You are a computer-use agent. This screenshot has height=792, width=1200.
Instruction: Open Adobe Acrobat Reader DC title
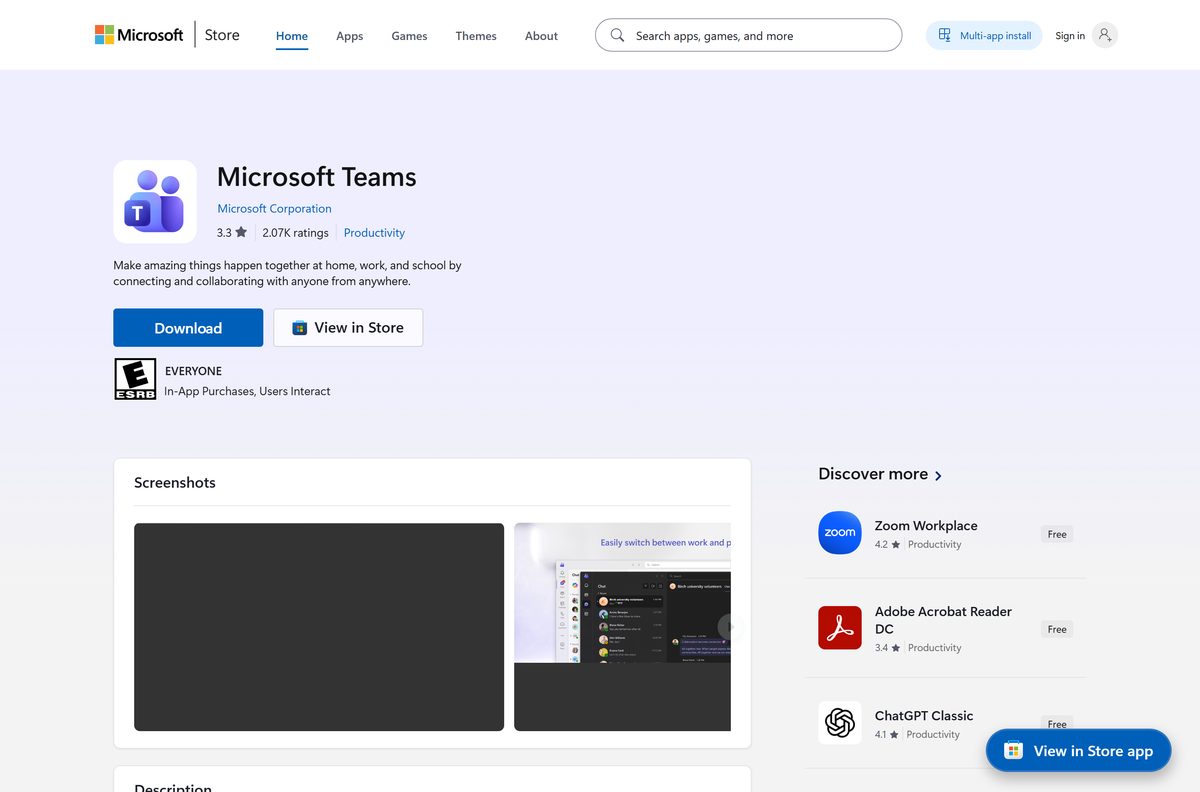point(943,620)
